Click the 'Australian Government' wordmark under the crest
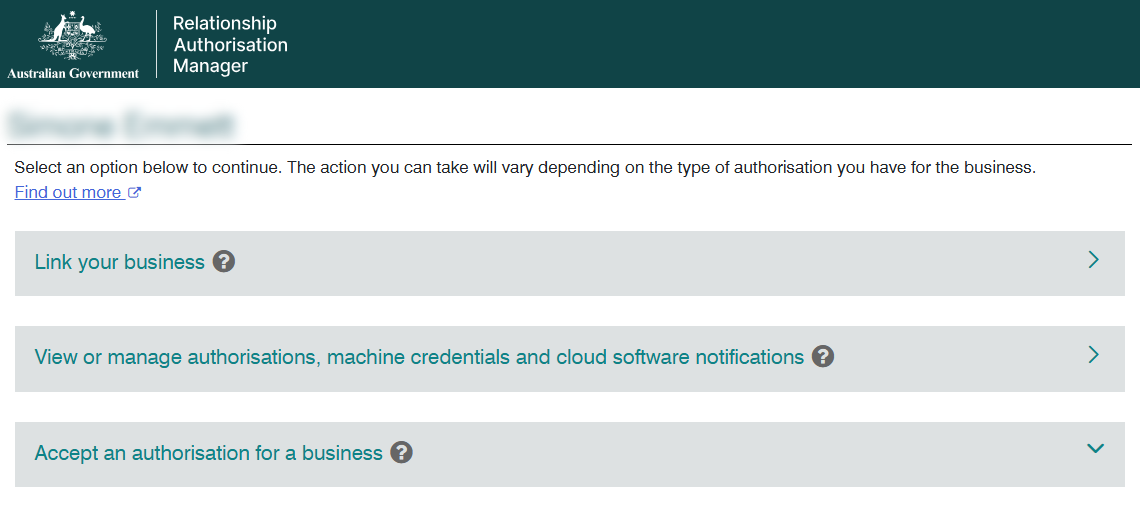This screenshot has width=1140, height=510. pyautogui.click(x=73, y=73)
